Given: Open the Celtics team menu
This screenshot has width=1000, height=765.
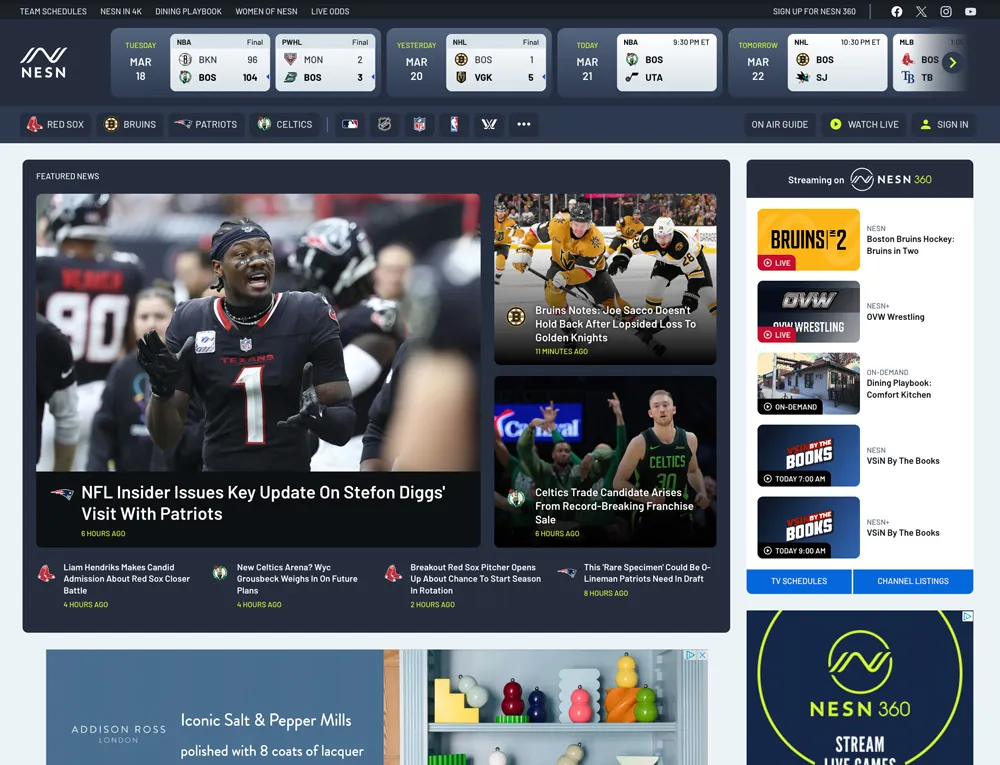Looking at the screenshot, I should click(x=285, y=125).
